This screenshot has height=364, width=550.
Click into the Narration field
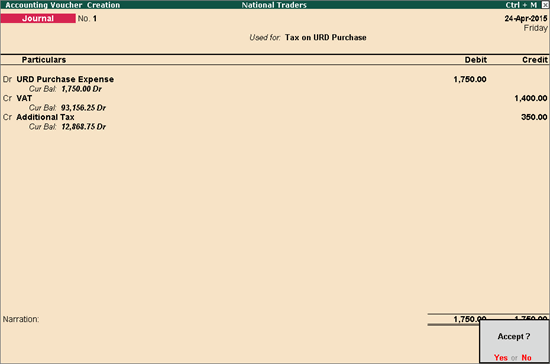coord(210,319)
